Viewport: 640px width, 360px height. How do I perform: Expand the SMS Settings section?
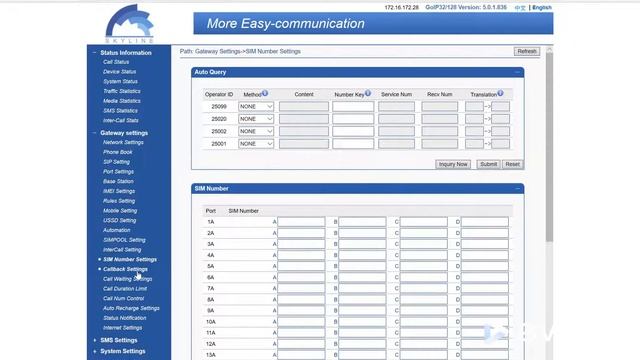[95, 340]
